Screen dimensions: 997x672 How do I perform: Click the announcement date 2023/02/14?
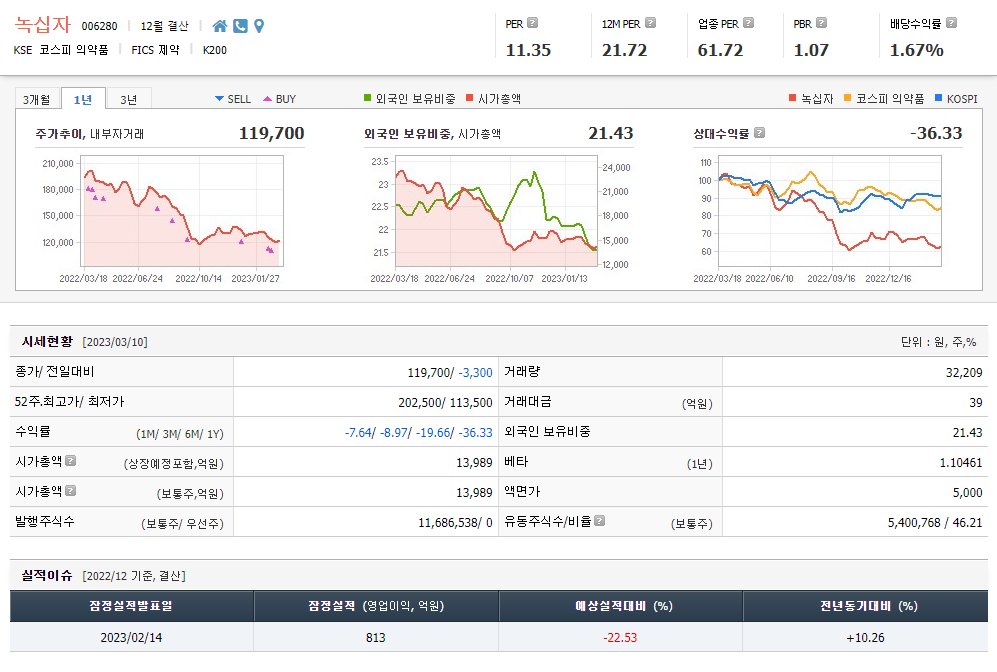[131, 637]
